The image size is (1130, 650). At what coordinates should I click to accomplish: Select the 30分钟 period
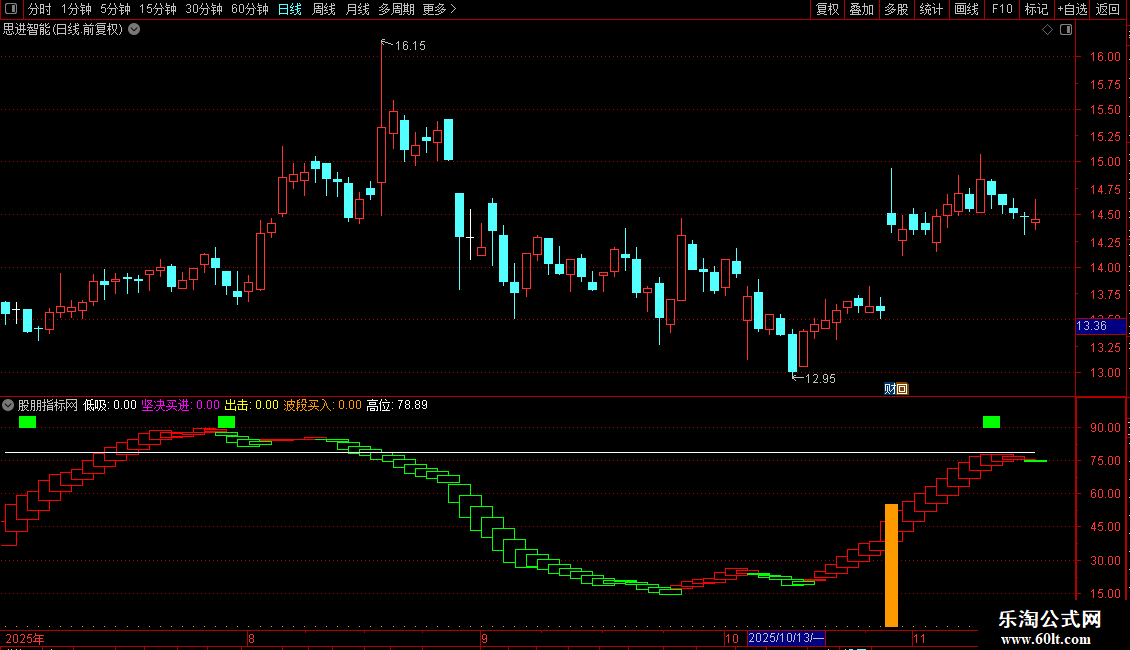[x=203, y=9]
